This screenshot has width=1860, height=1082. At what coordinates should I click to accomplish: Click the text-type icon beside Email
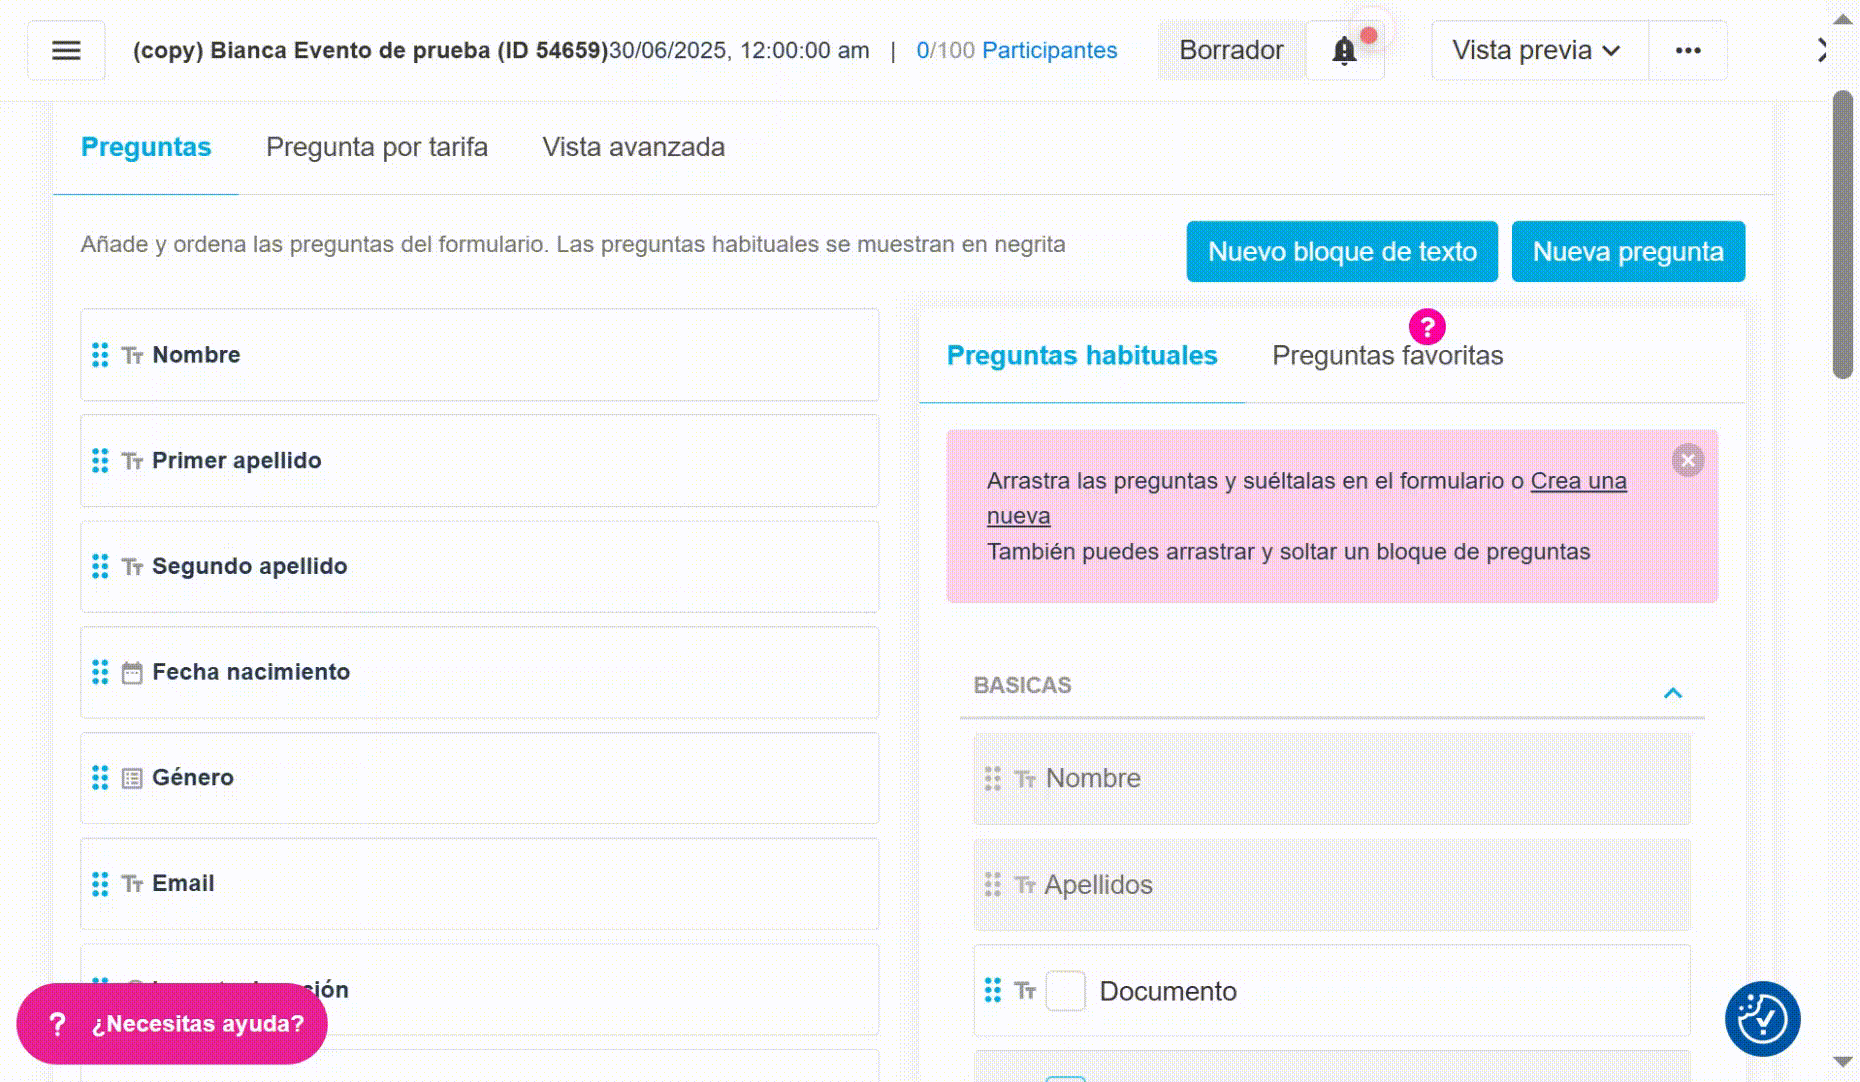click(132, 884)
